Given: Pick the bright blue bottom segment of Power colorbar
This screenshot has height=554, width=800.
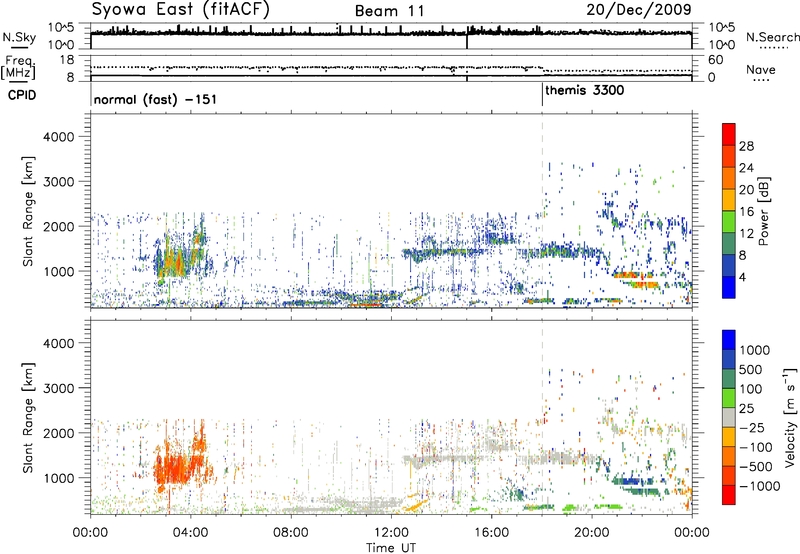Looking at the screenshot, I should click(x=729, y=287).
